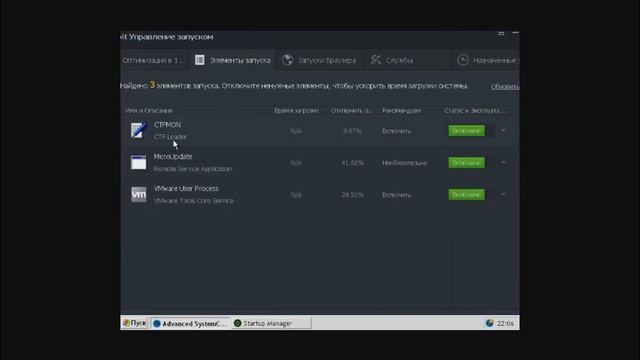Open the Пуск start menu
The width and height of the screenshot is (640, 360).
pyautogui.click(x=135, y=323)
